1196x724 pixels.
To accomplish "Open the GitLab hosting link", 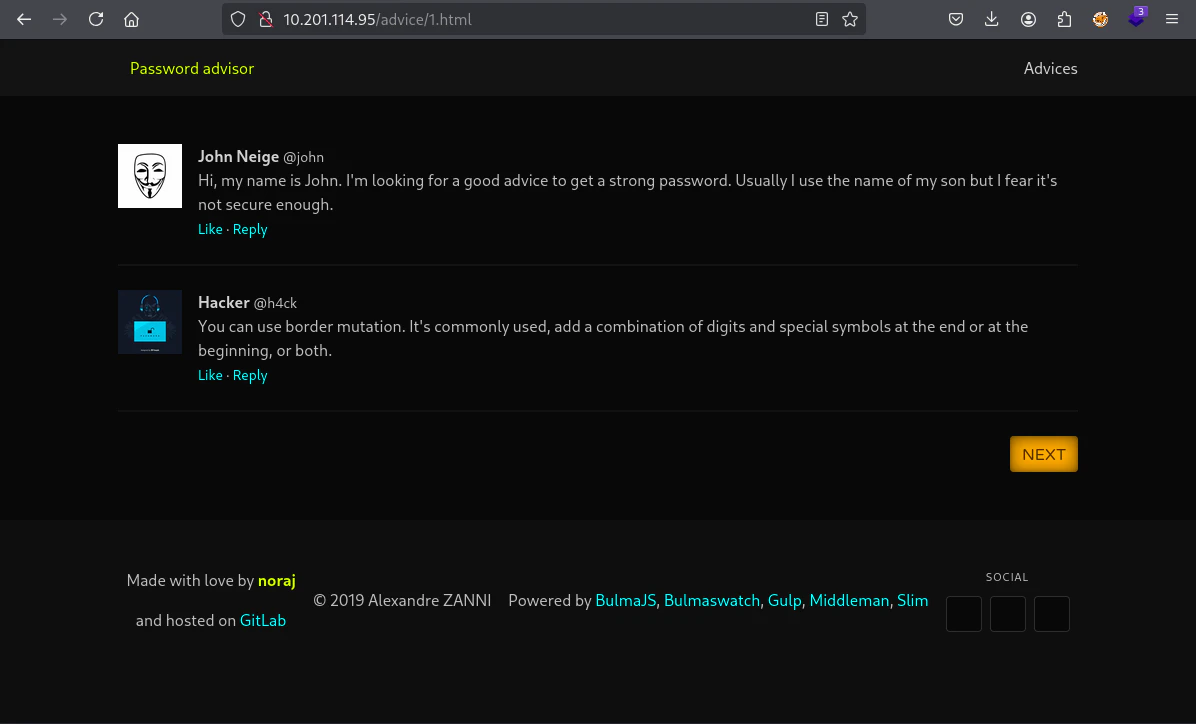I will click(263, 621).
